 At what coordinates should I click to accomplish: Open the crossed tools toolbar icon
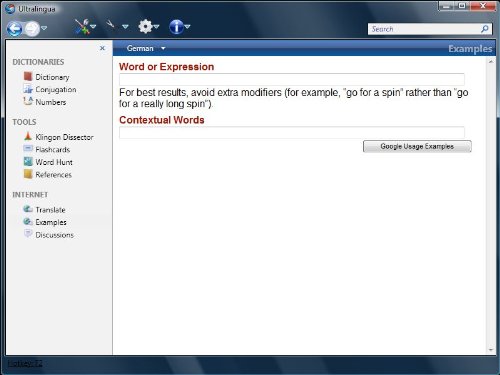82,27
